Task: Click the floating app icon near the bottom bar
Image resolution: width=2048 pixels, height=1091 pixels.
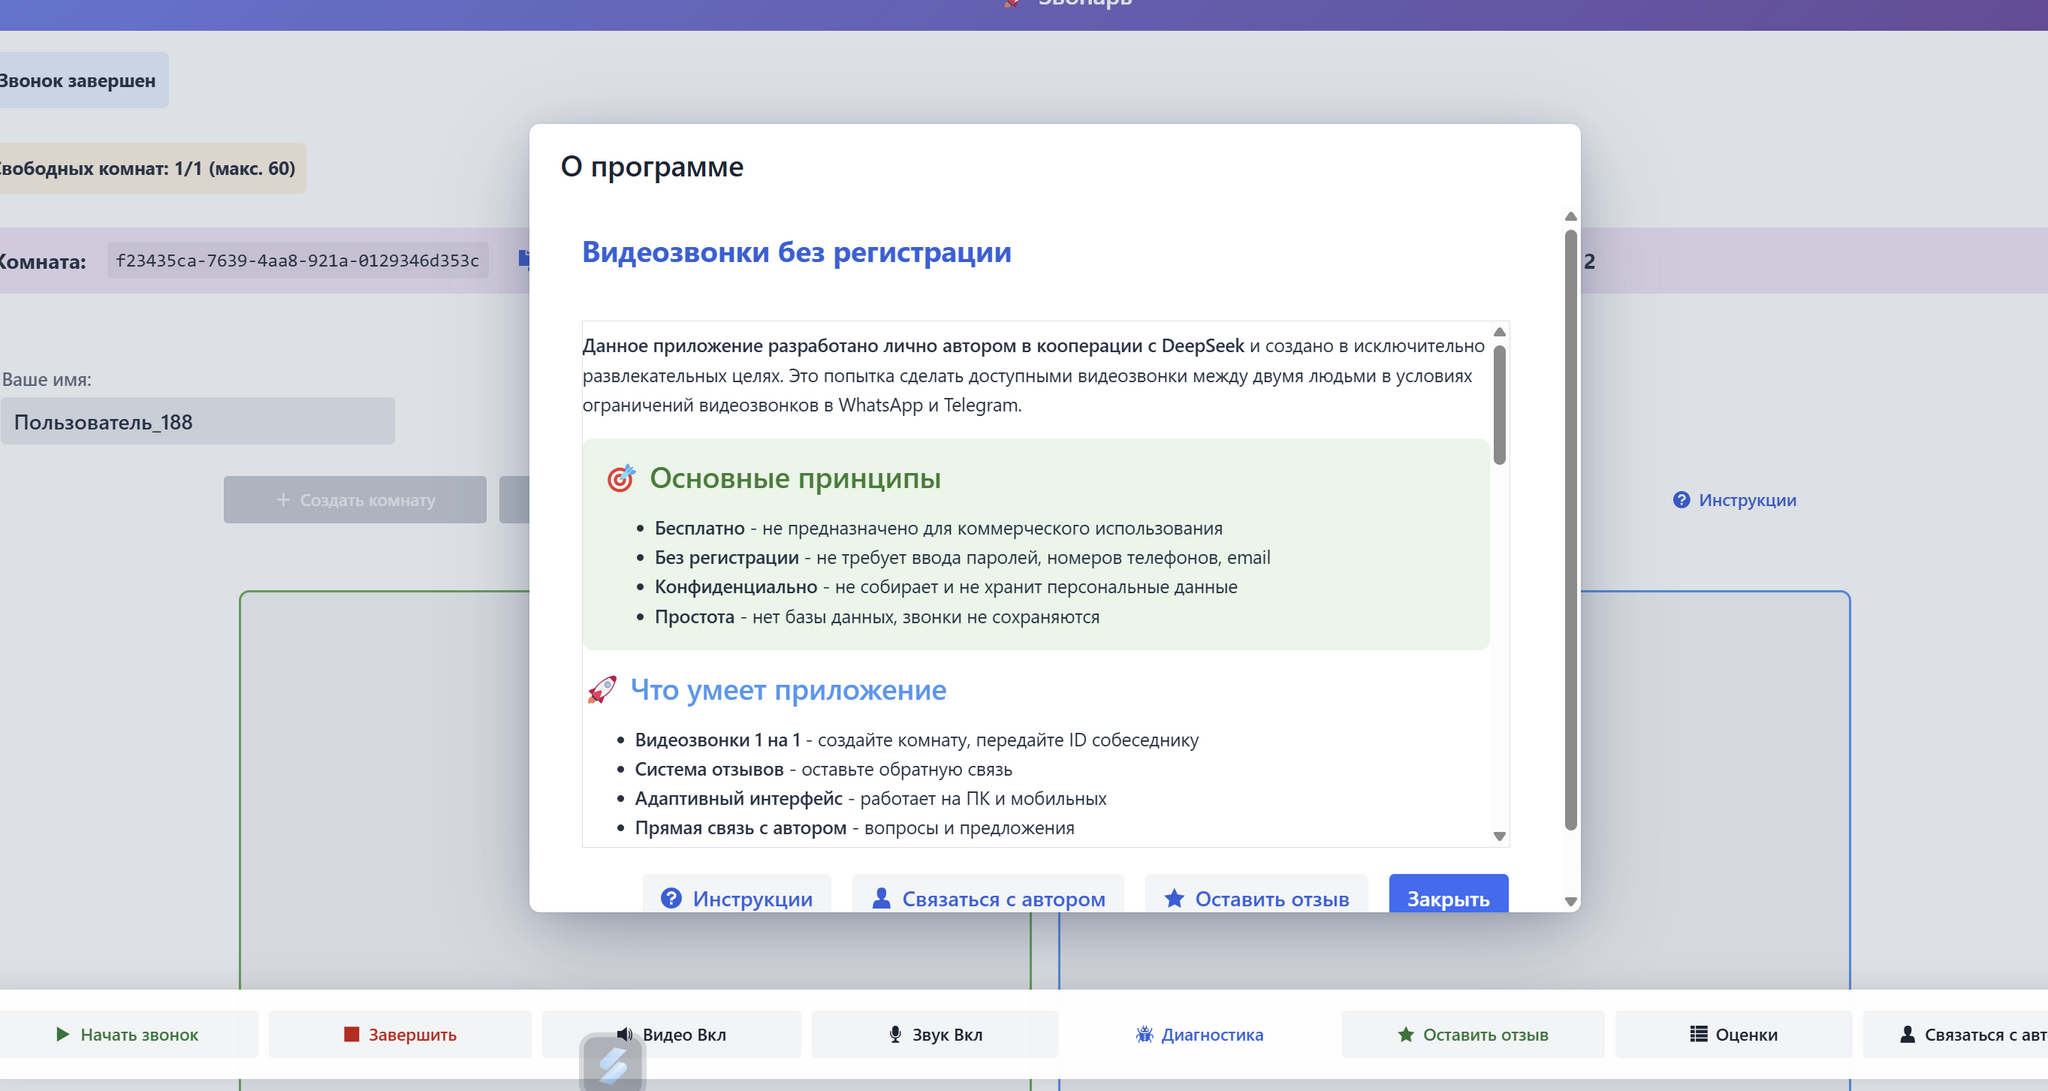Action: pyautogui.click(x=612, y=1064)
